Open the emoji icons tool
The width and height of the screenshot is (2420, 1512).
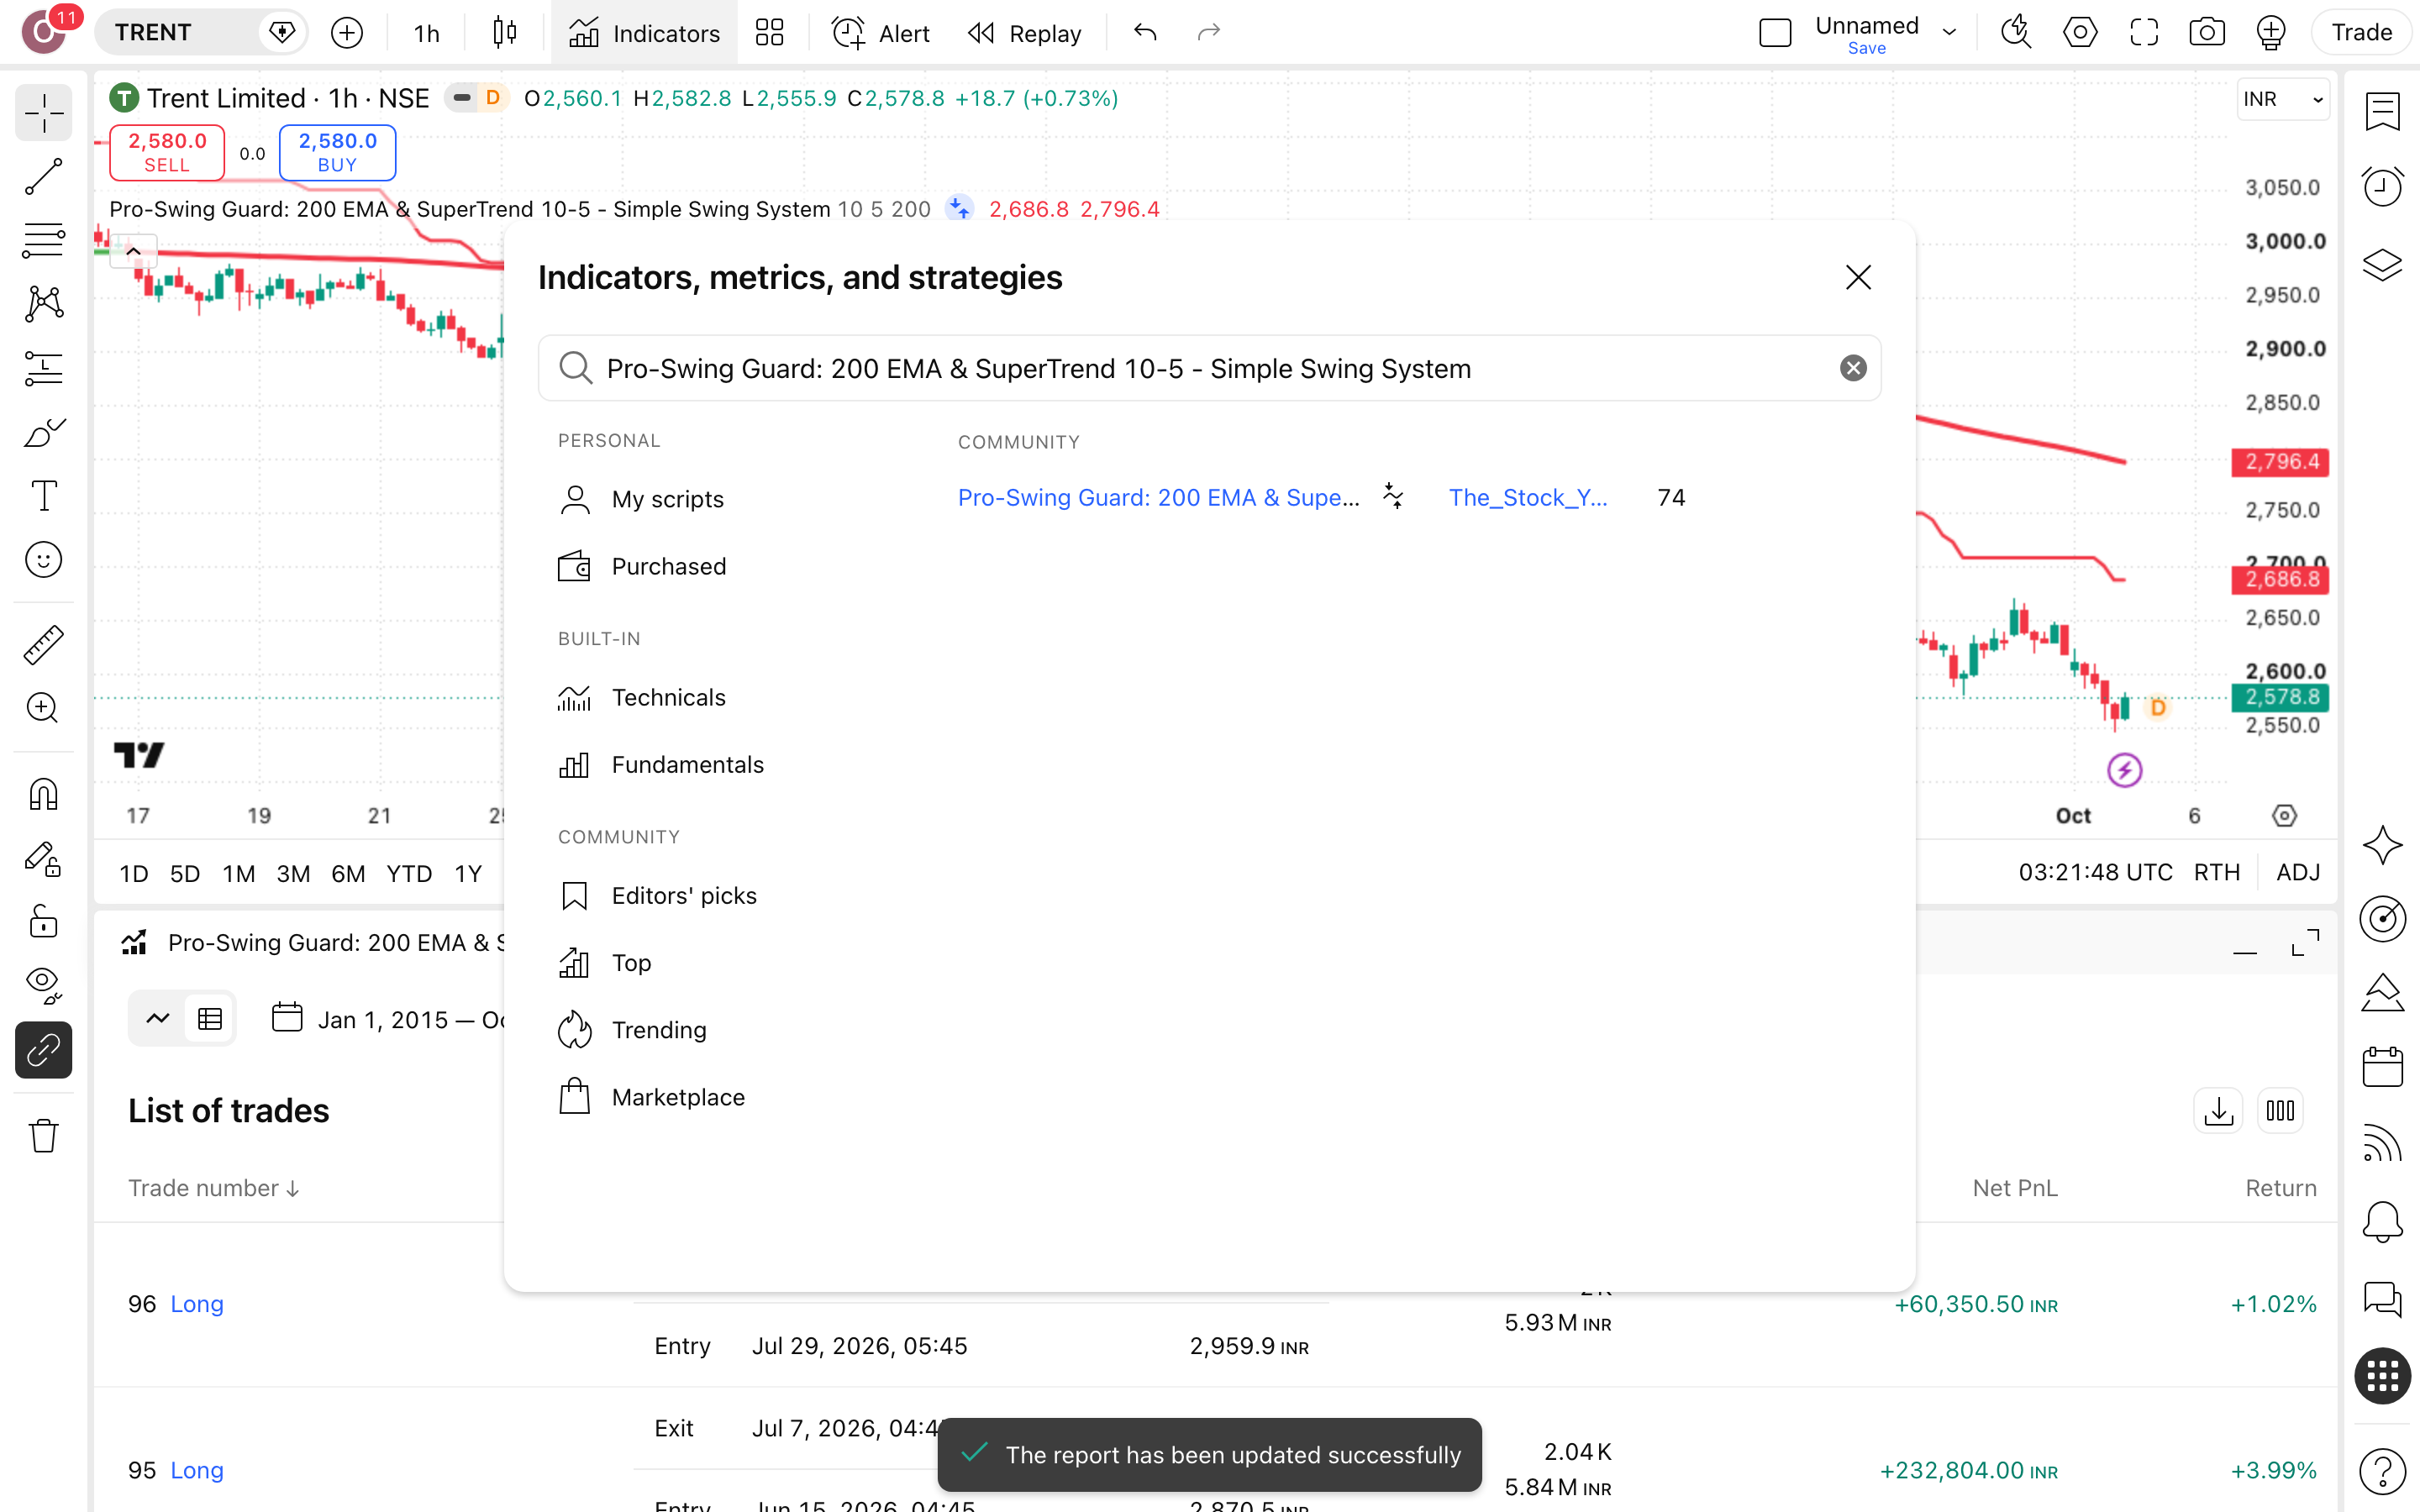point(43,560)
